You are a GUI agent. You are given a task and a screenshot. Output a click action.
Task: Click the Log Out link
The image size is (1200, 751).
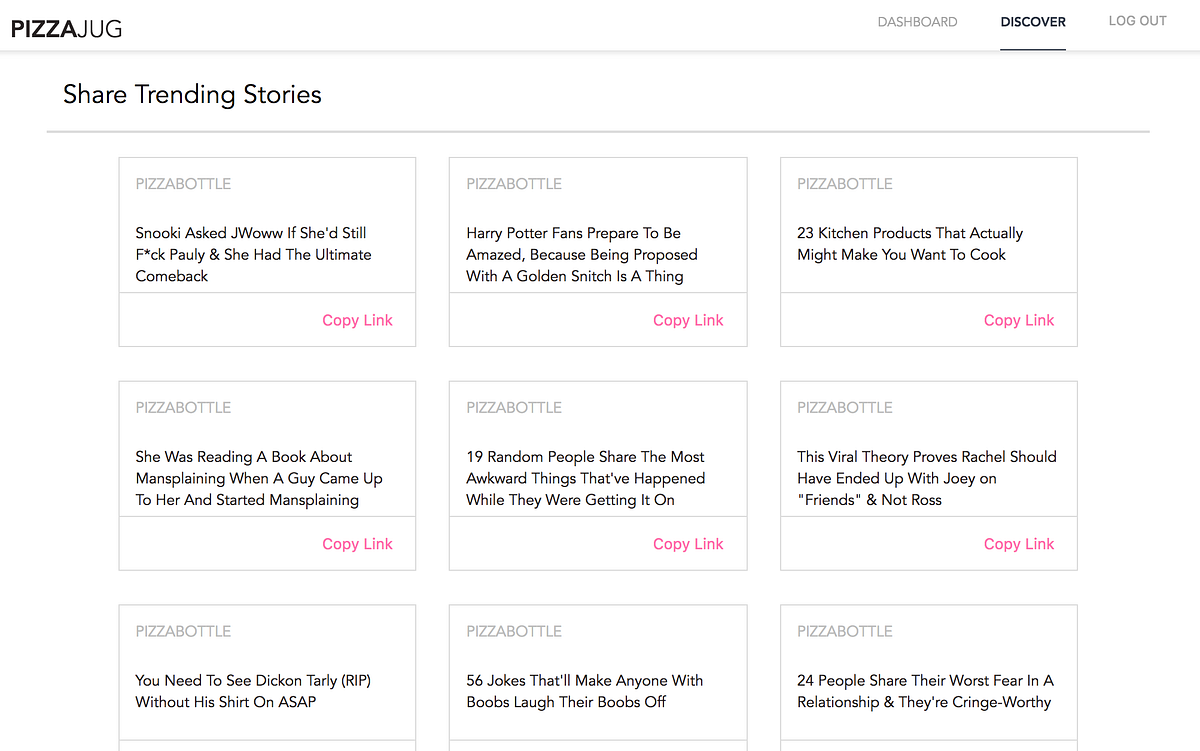coord(1137,21)
